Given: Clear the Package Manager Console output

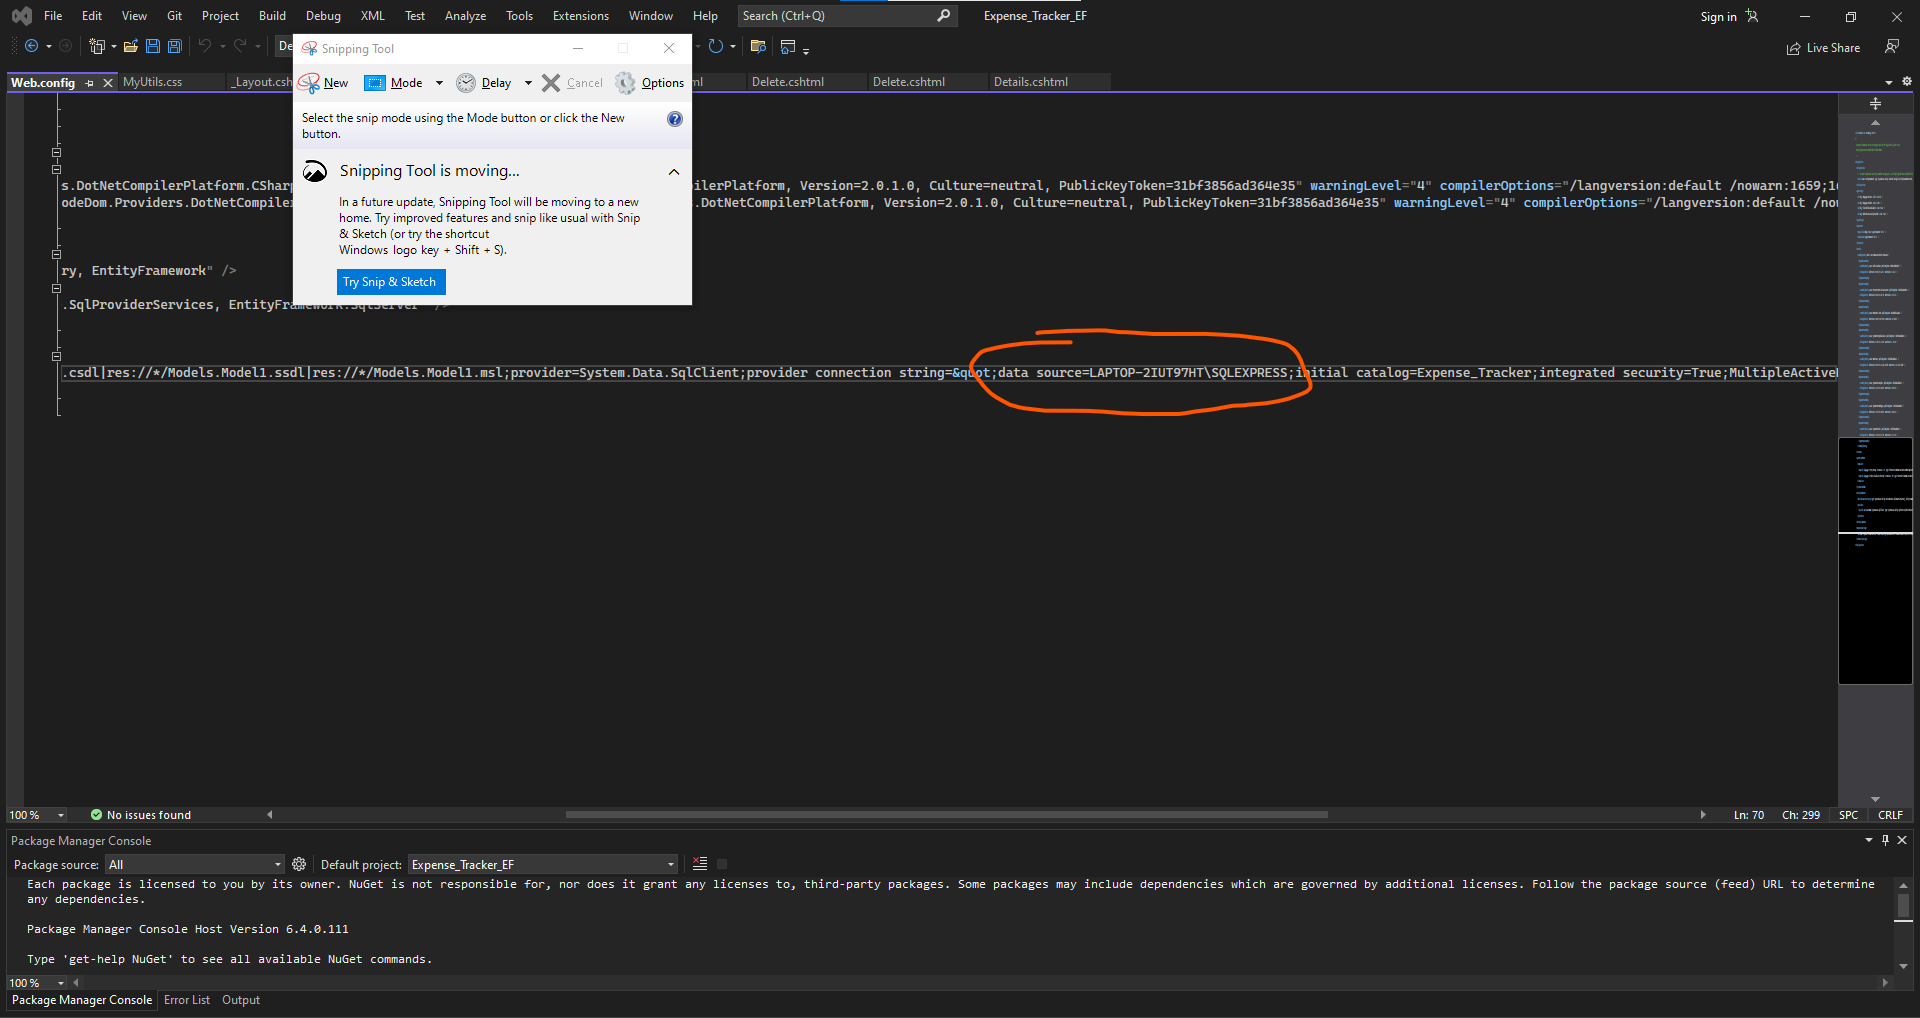Looking at the screenshot, I should [x=699, y=864].
